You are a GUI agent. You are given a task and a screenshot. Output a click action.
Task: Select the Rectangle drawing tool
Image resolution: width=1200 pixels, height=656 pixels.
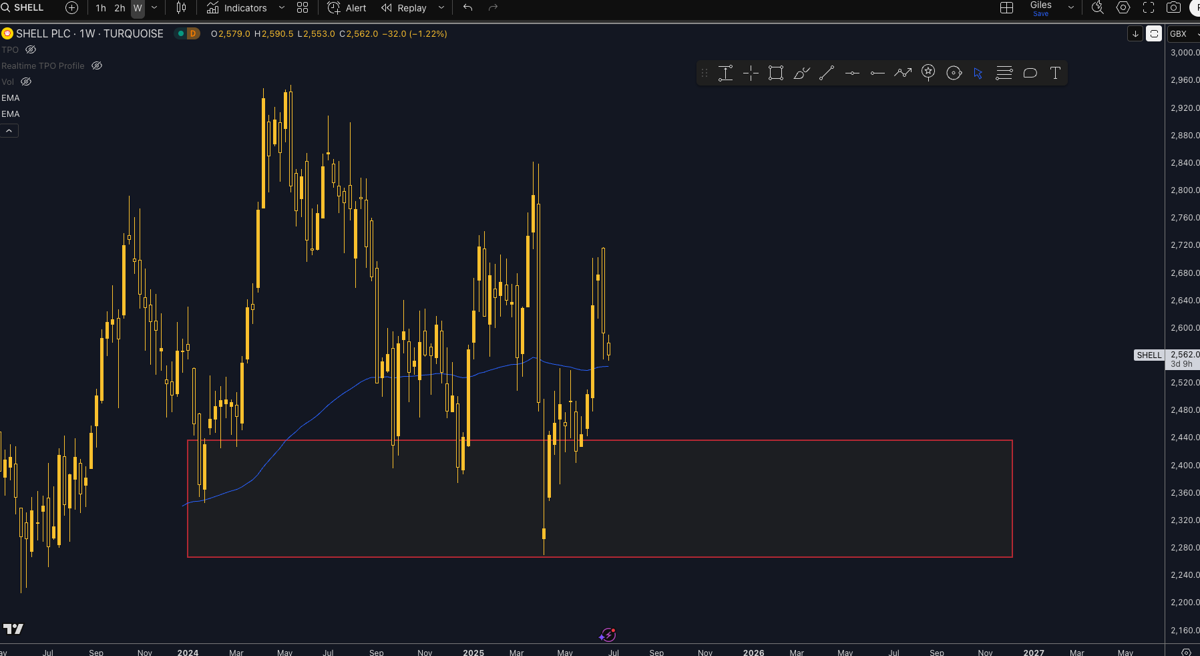[776, 73]
